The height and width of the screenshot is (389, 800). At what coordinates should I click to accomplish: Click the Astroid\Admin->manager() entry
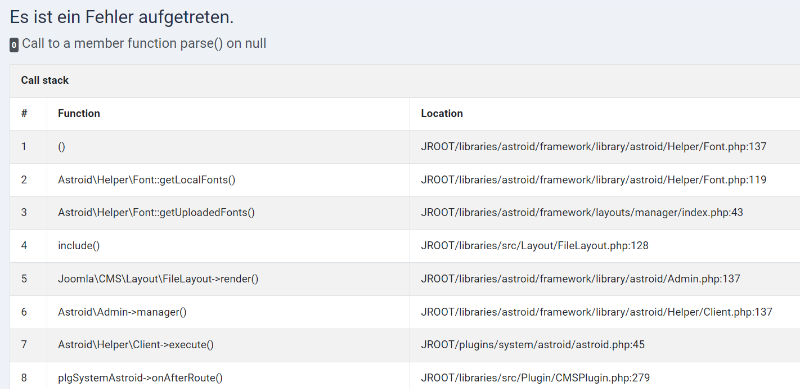[x=122, y=311]
